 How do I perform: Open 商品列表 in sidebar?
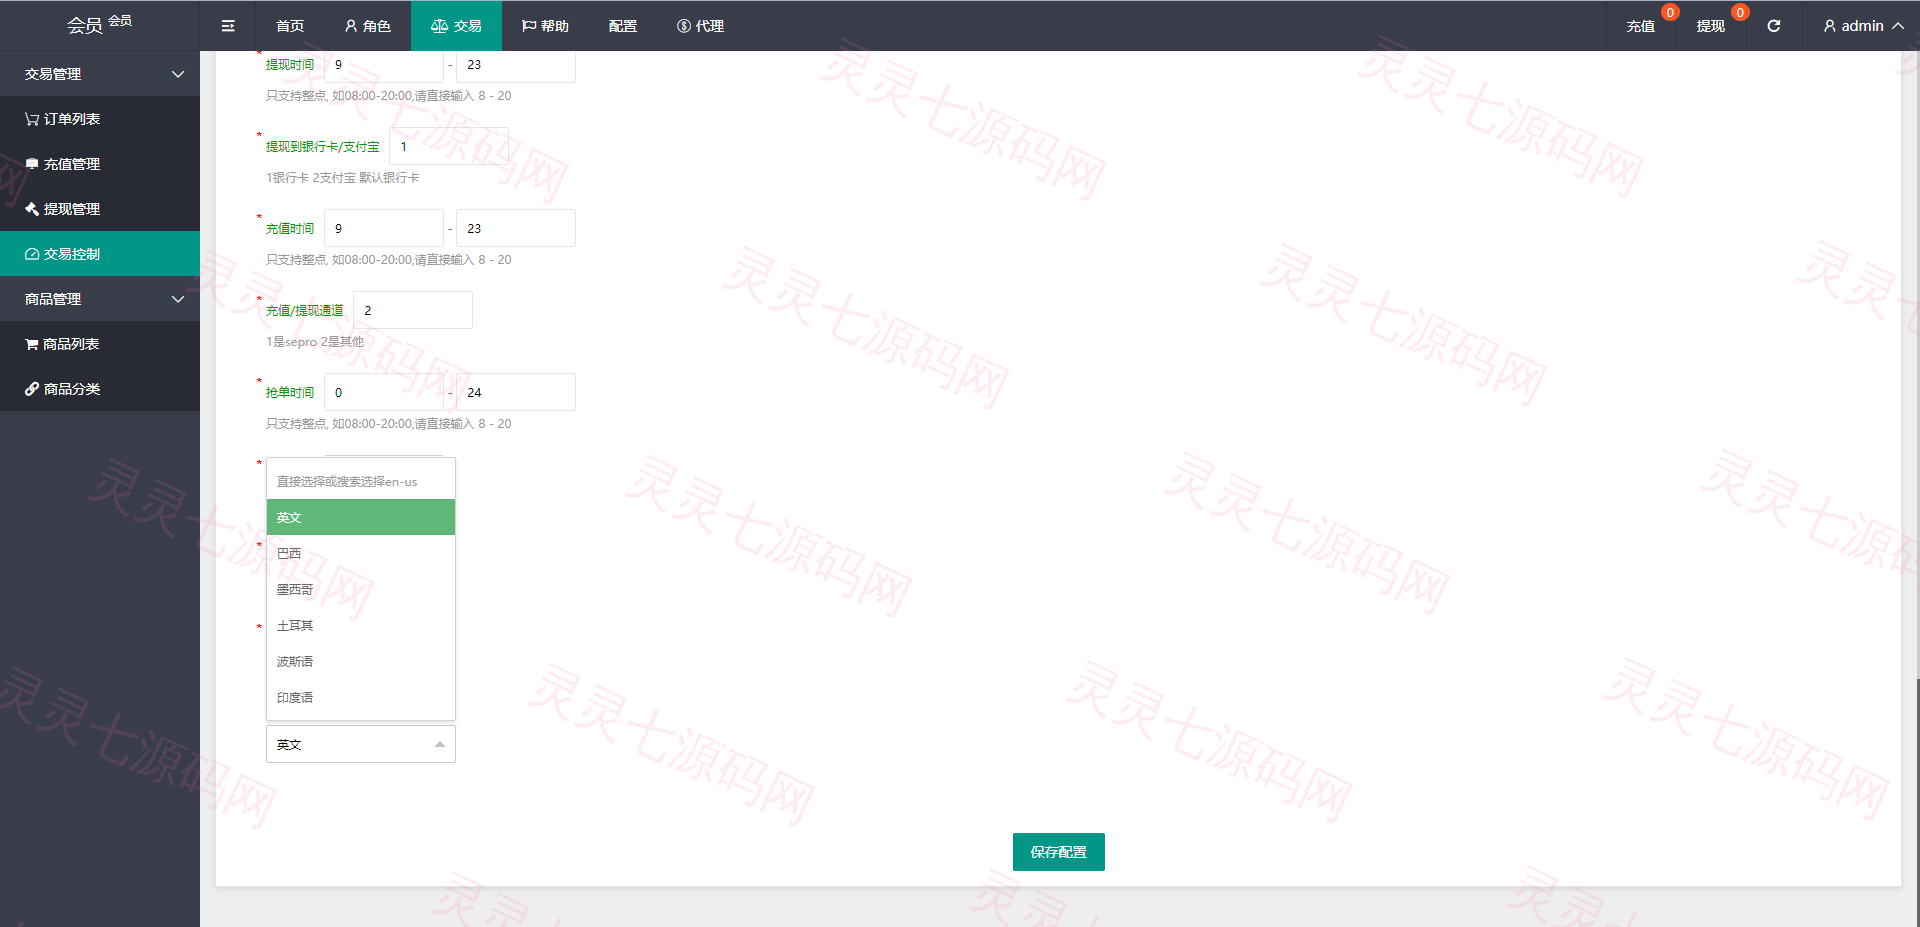click(100, 344)
